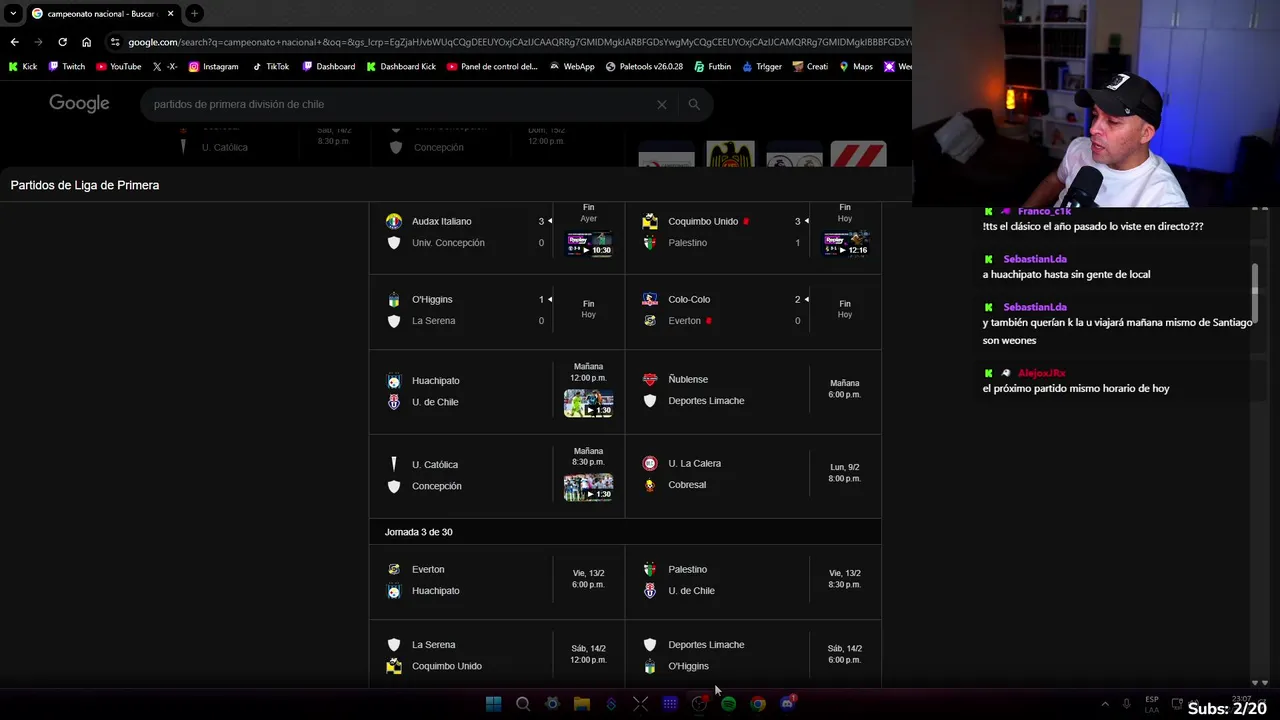Viewport: 1280px width, 720px height.
Task: Open Palestino vs U. de Chile Jornada 3 match
Action: [x=753, y=580]
